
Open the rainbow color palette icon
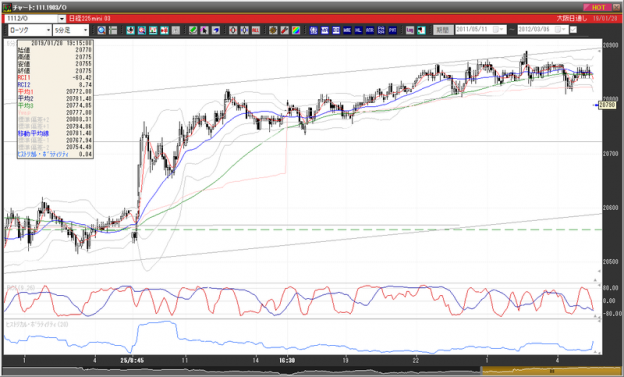pos(296,30)
